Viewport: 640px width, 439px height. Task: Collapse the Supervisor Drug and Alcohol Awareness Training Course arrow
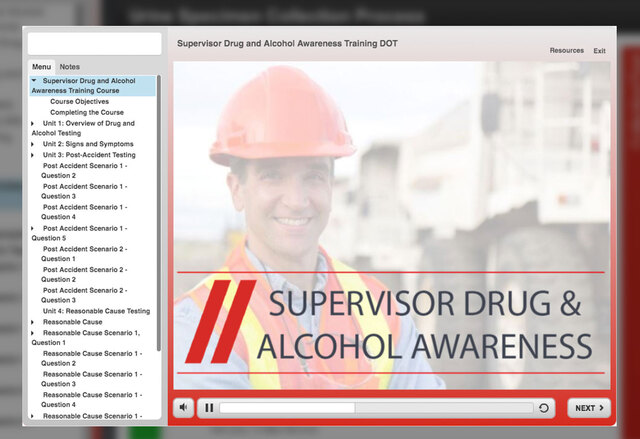tap(34, 80)
